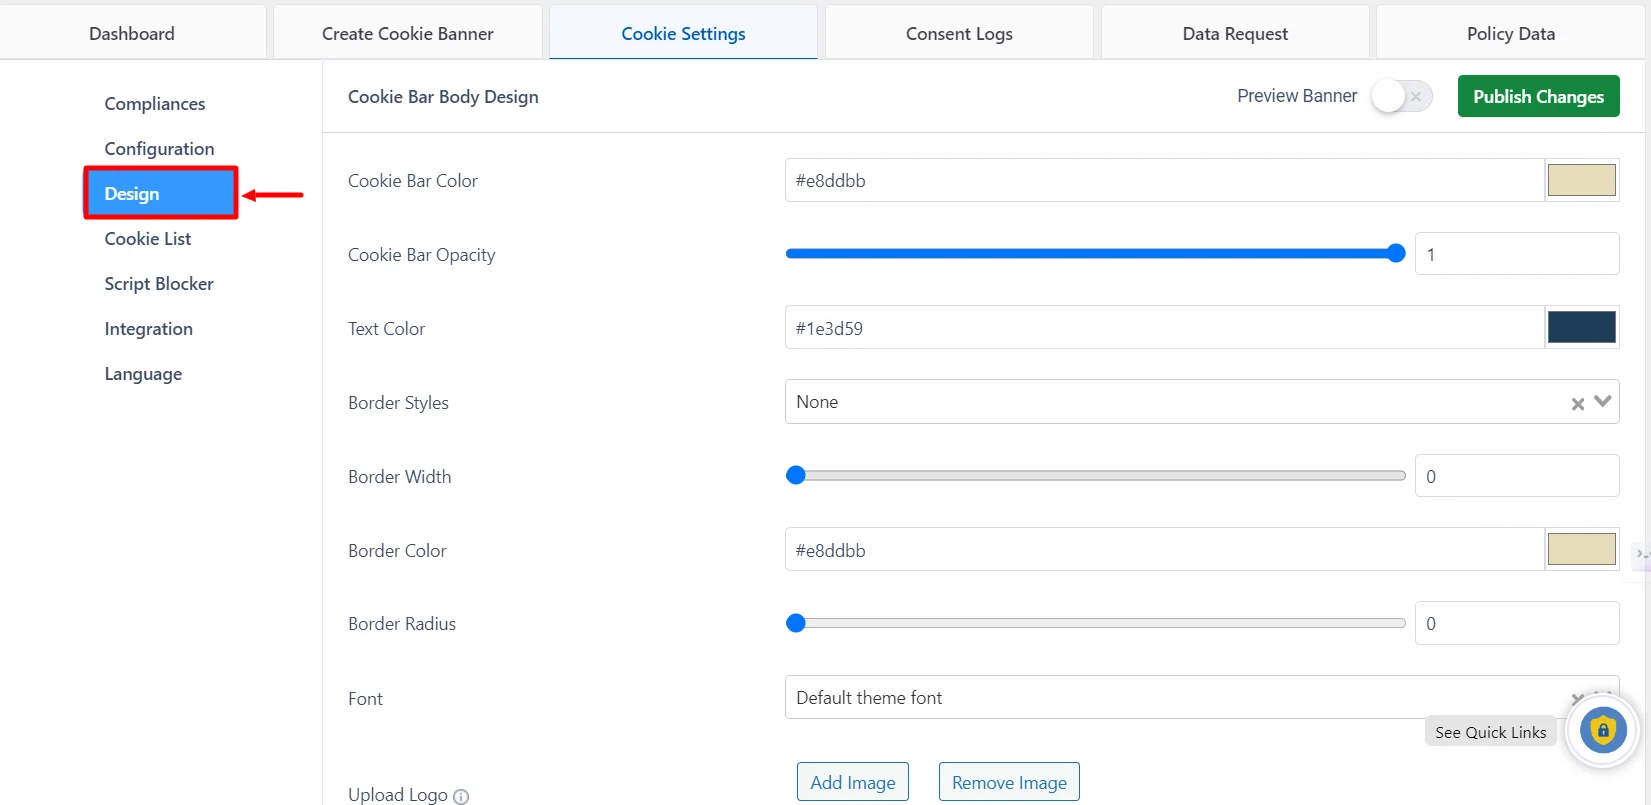Click the Border Radius label

pyautogui.click(x=402, y=624)
